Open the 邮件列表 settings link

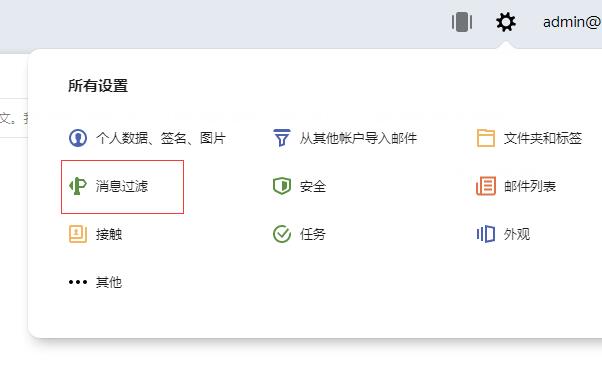coord(530,186)
